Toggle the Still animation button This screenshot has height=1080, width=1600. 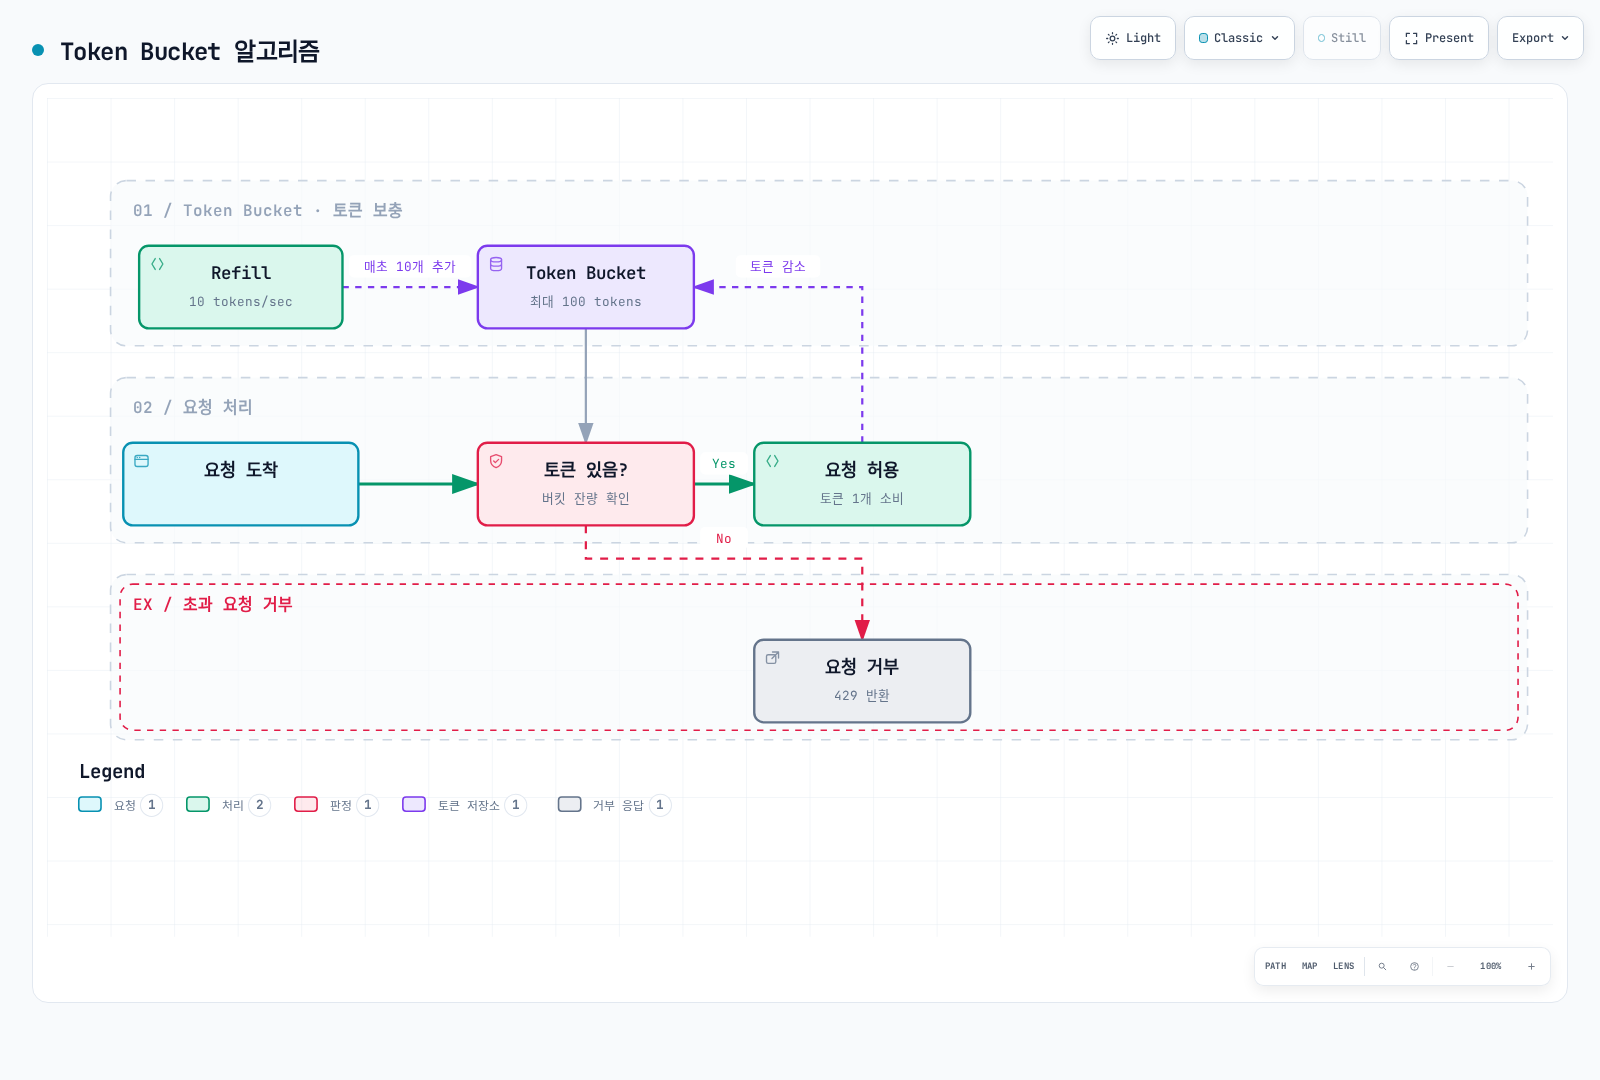click(x=1342, y=38)
